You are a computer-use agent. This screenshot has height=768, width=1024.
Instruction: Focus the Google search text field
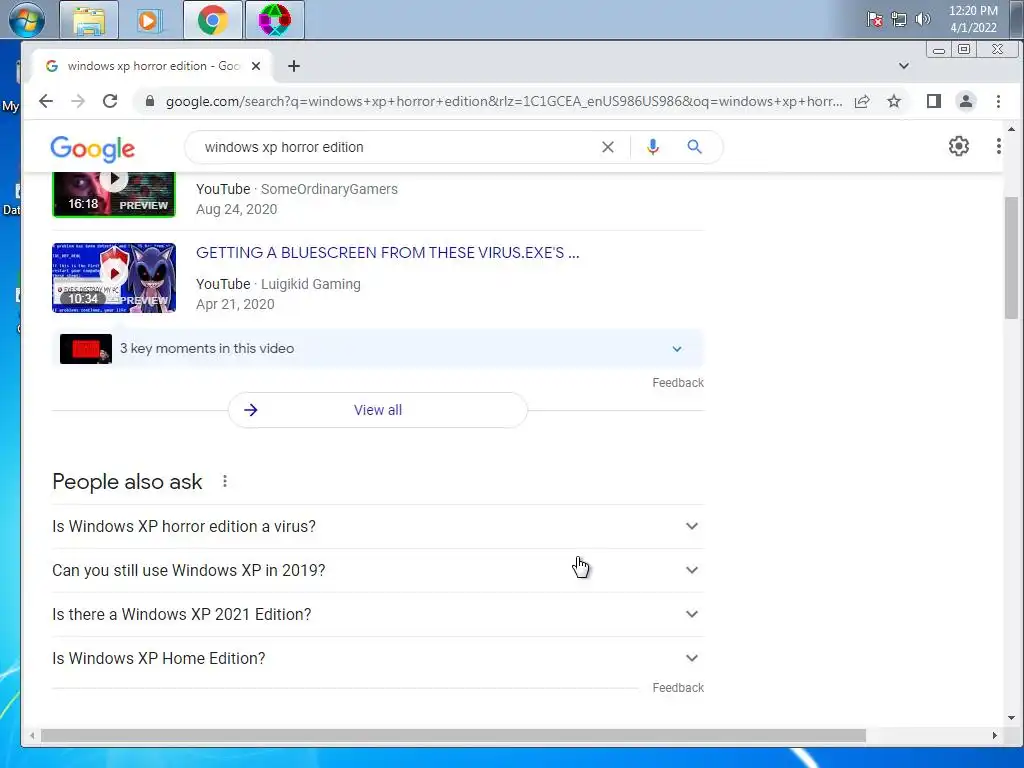pos(398,147)
